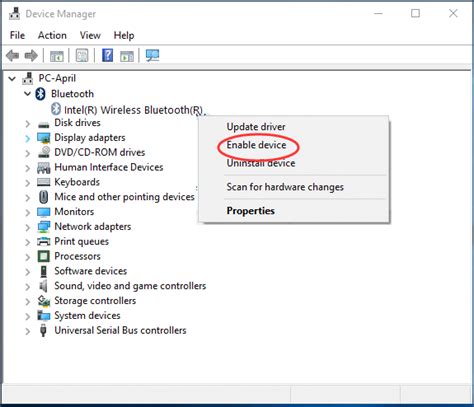Click the Mice and other pointing devices icon
474x407 pixels.
point(43,197)
